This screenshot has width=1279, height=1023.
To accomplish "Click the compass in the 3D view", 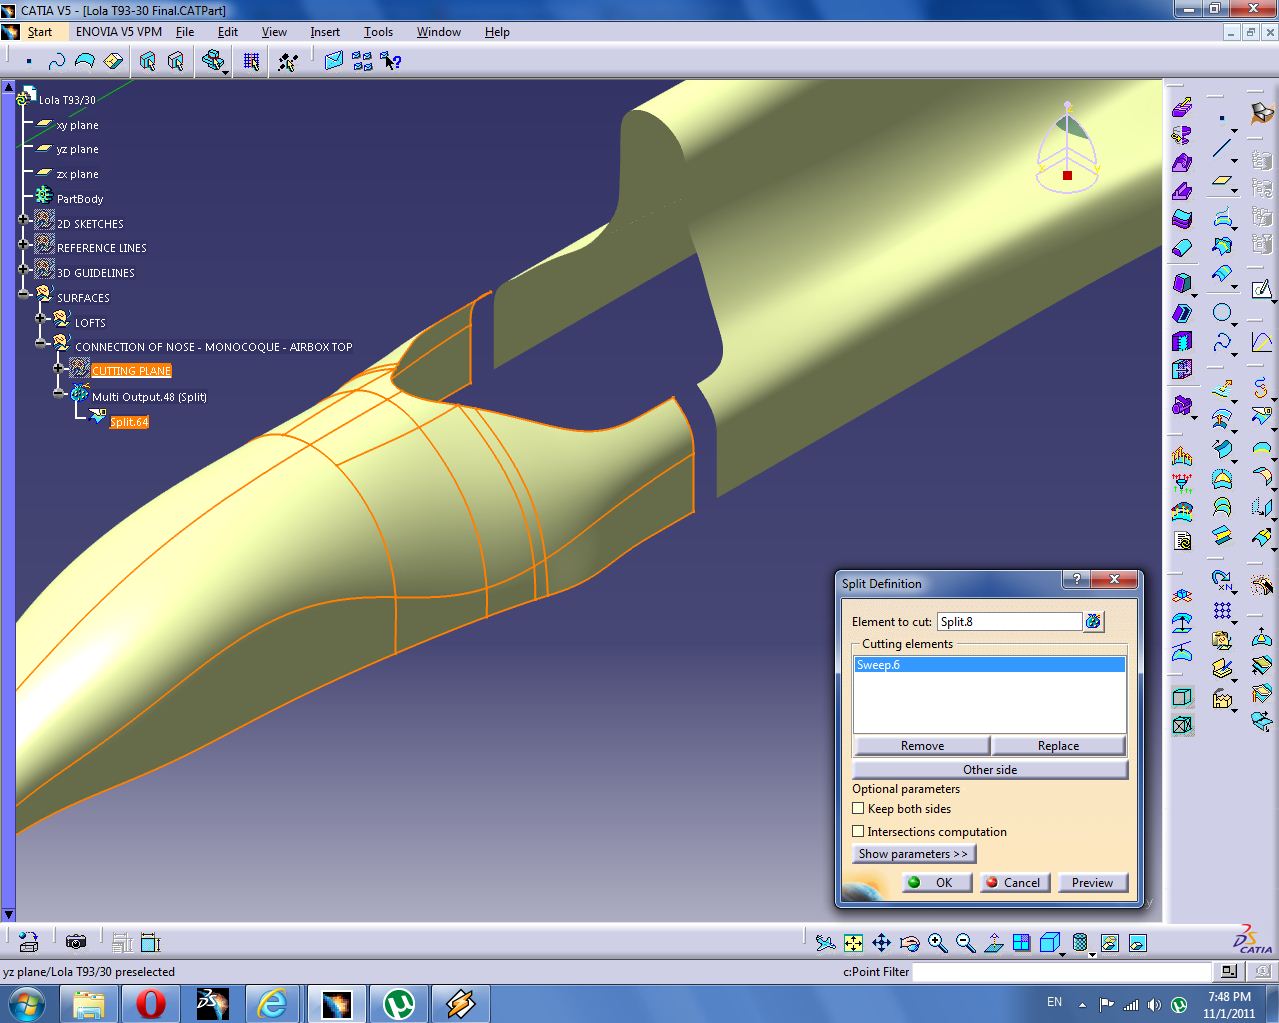I will 1068,148.
